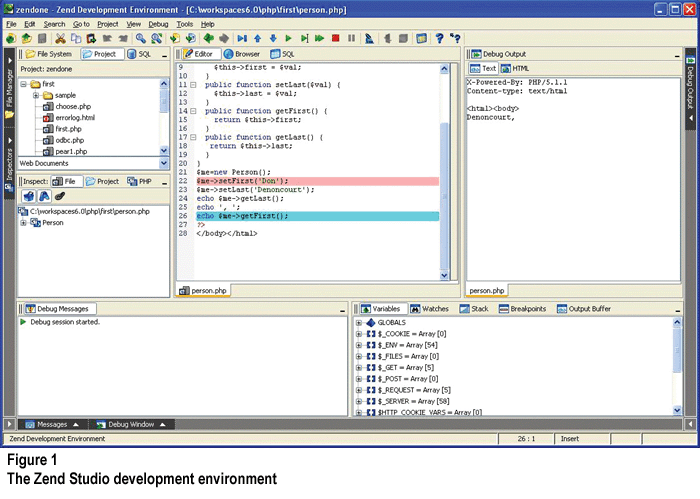Click the Messages button in bottom bar

pos(52,424)
